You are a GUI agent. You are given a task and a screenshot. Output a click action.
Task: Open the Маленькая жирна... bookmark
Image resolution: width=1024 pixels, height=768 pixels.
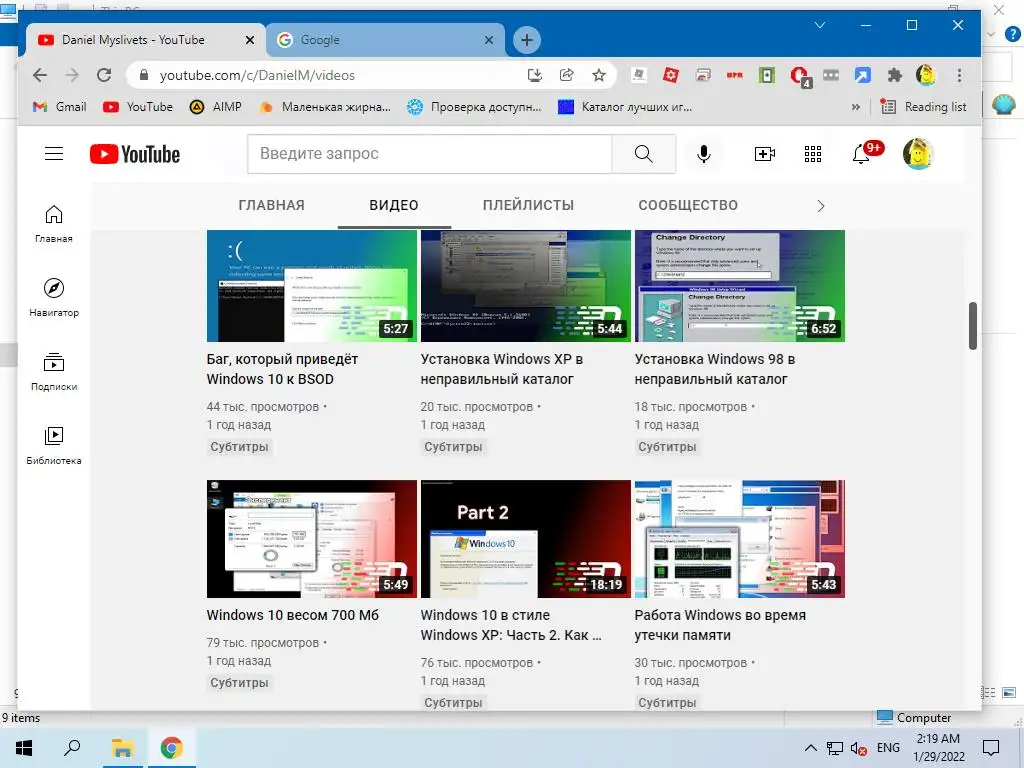[325, 106]
